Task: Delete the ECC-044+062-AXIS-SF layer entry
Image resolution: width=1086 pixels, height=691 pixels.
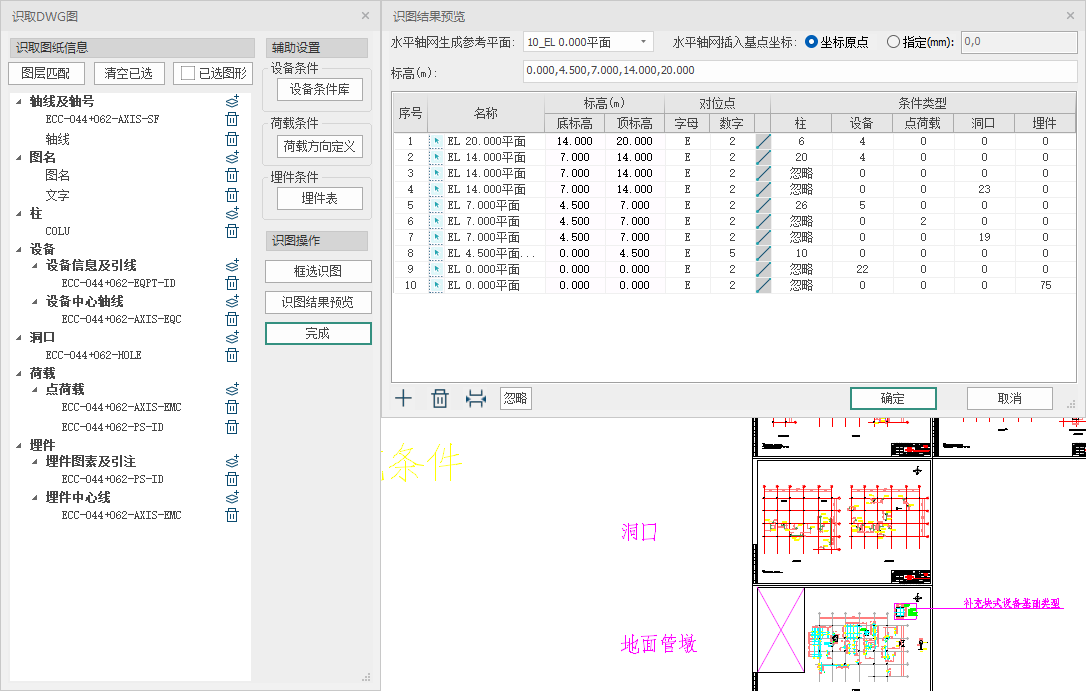Action: [232, 119]
